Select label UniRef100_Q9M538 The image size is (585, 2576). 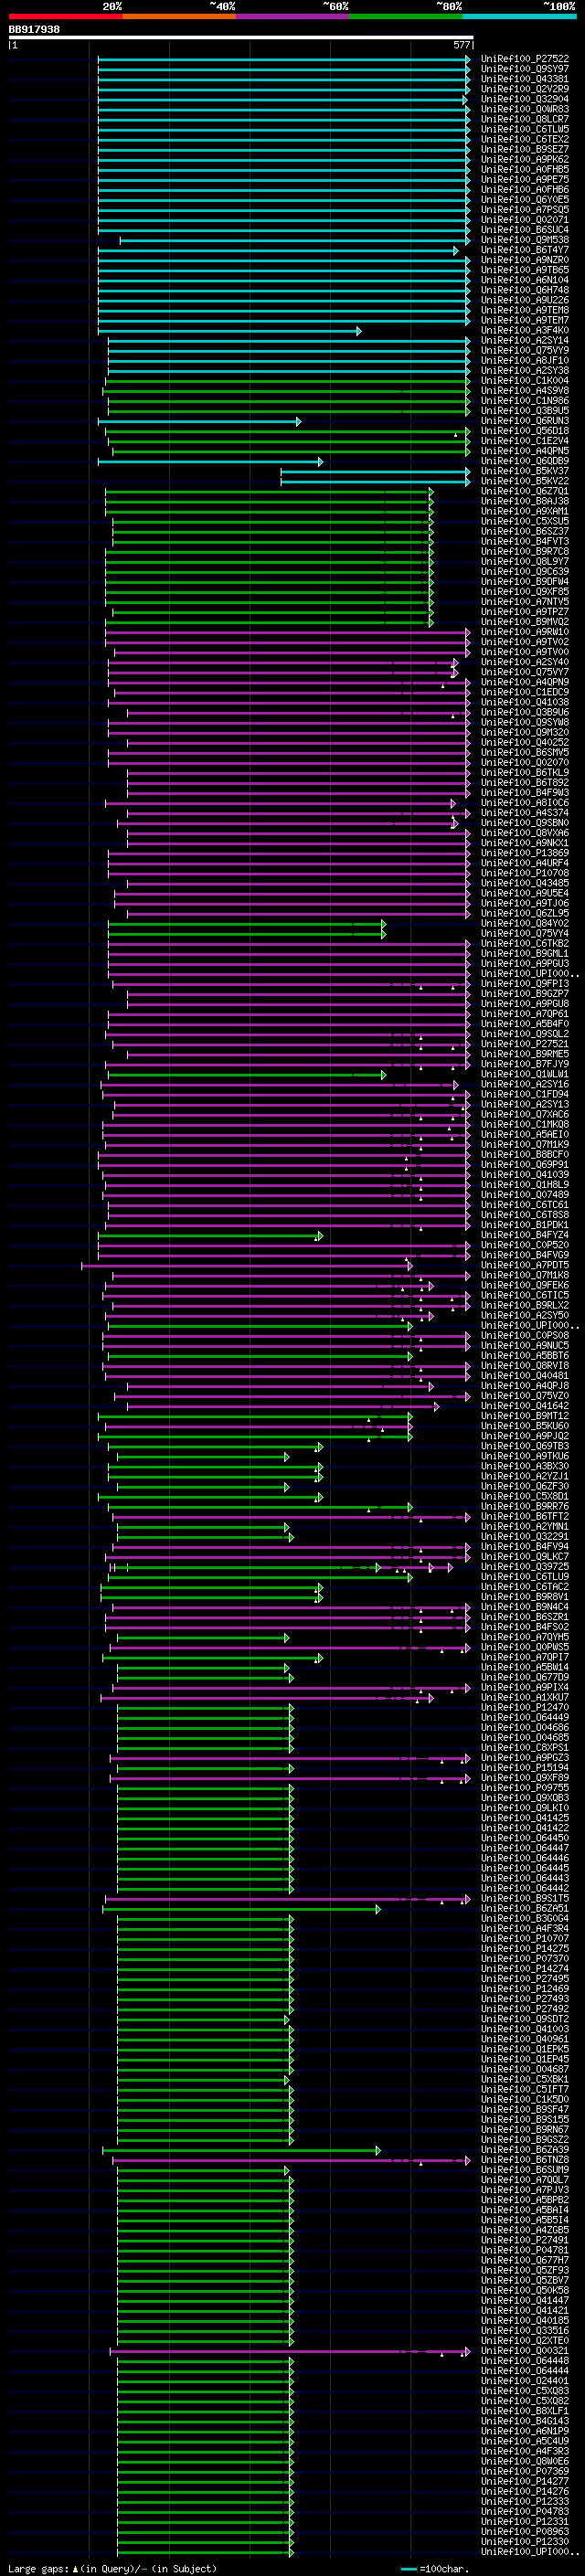(525, 240)
